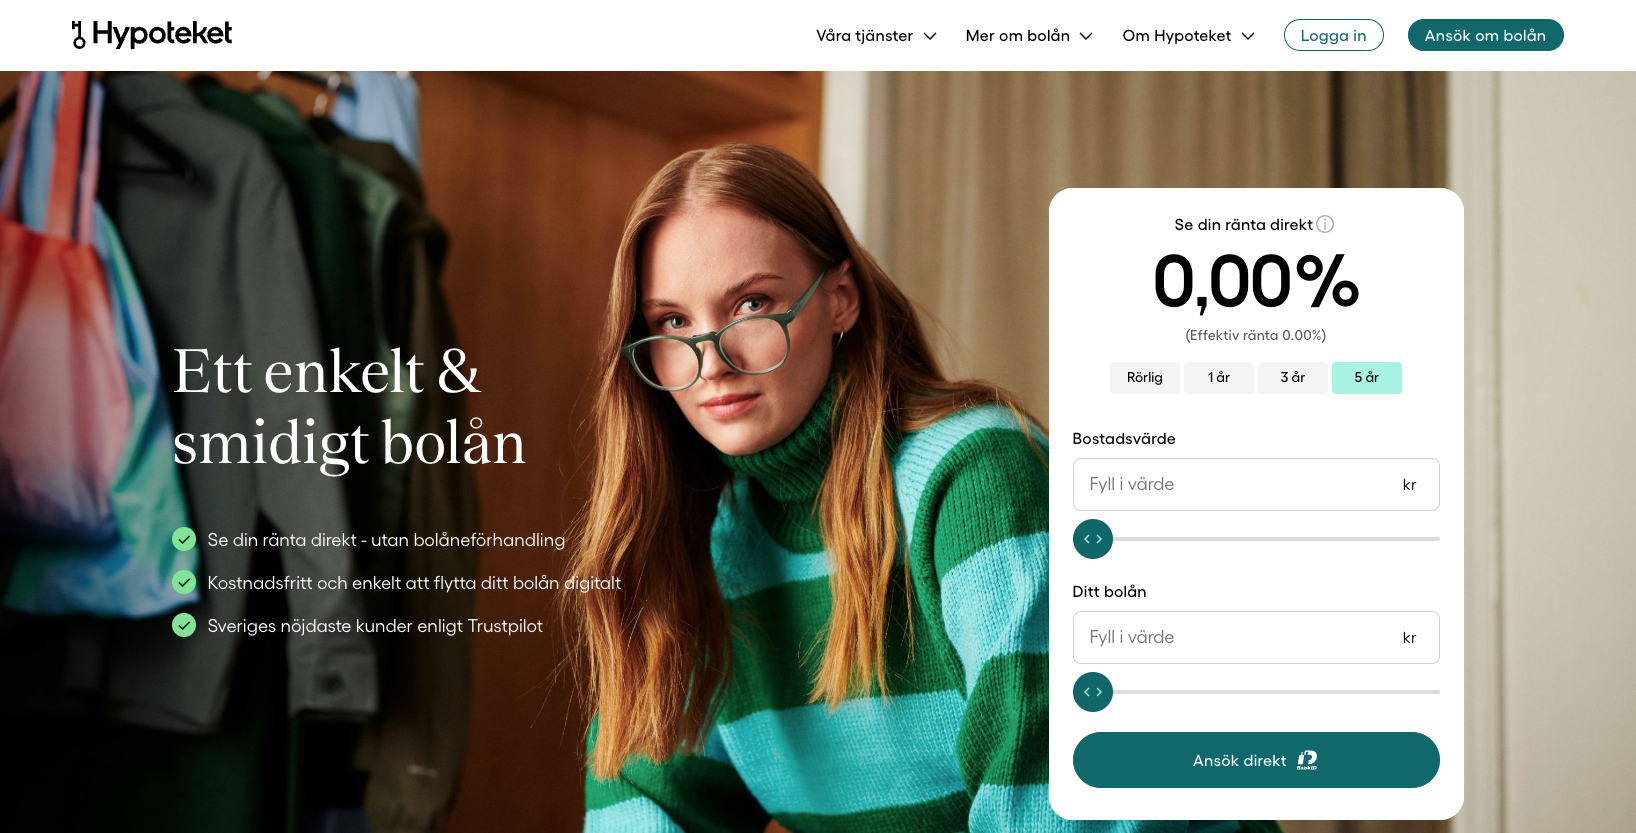Open the 'Om Hypoteket' dropdown chevron
The height and width of the screenshot is (833, 1636).
(x=1248, y=36)
